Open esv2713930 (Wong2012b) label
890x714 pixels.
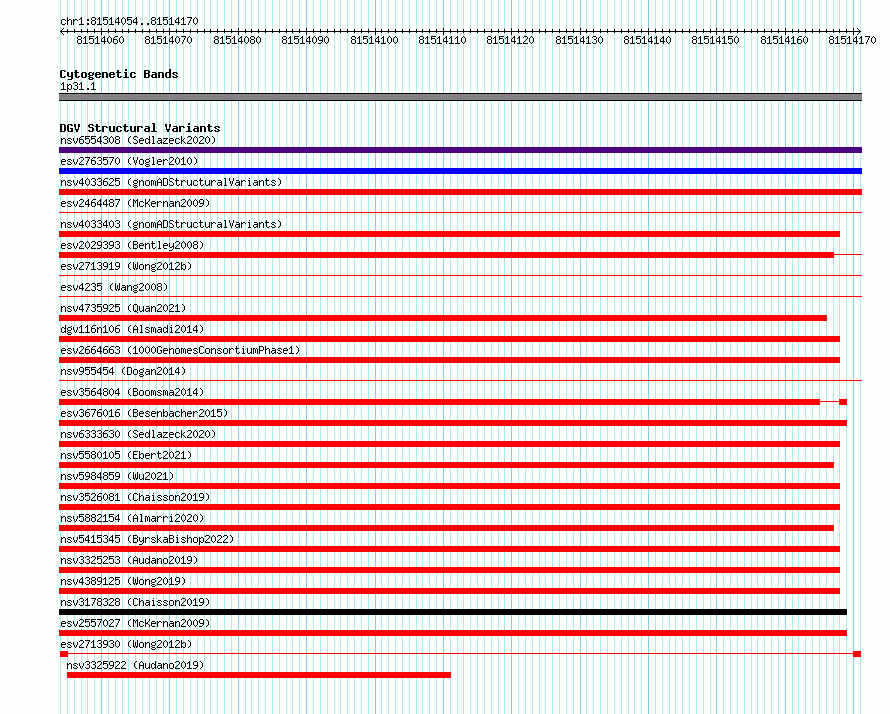(126, 644)
